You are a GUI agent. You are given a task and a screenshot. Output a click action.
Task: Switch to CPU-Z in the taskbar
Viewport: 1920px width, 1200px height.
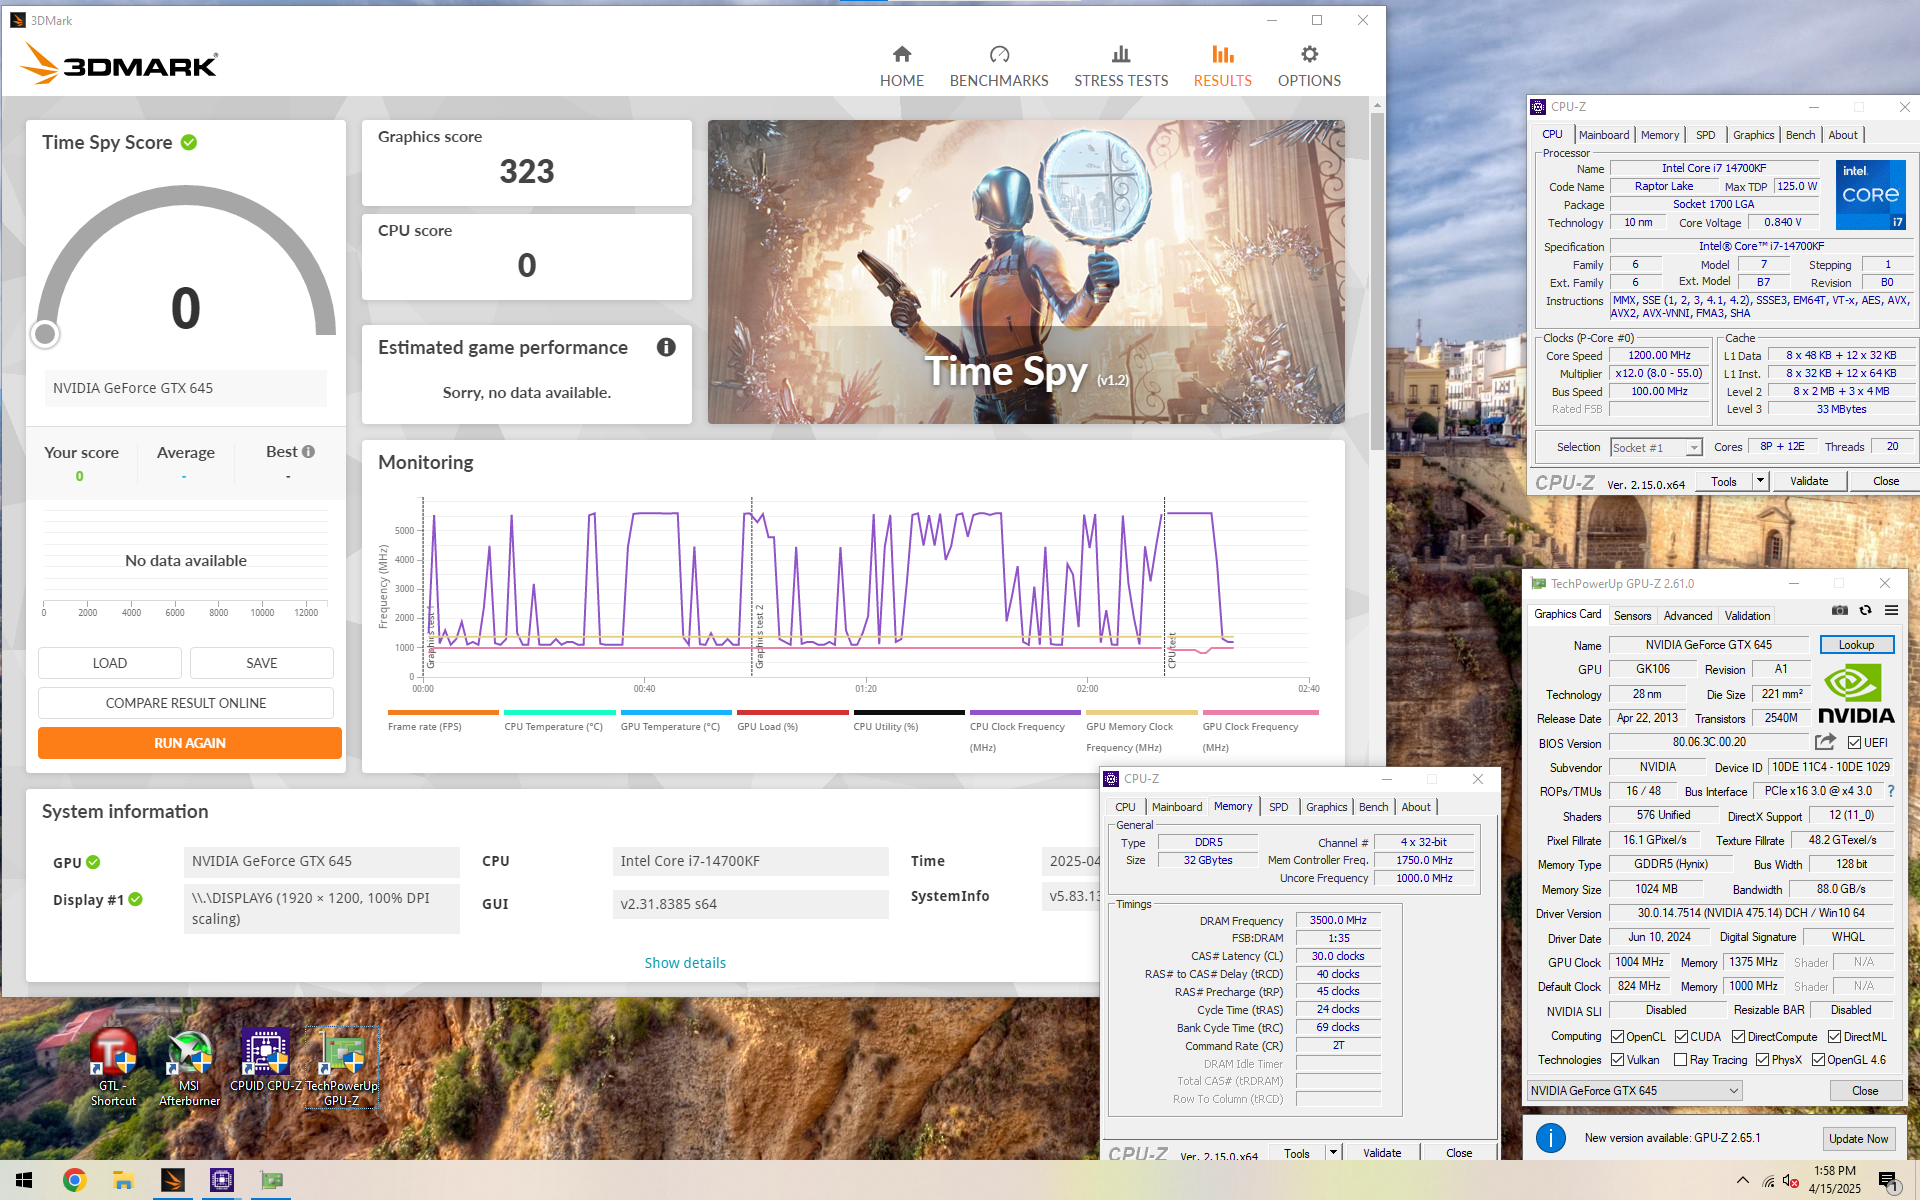pos(222,1180)
